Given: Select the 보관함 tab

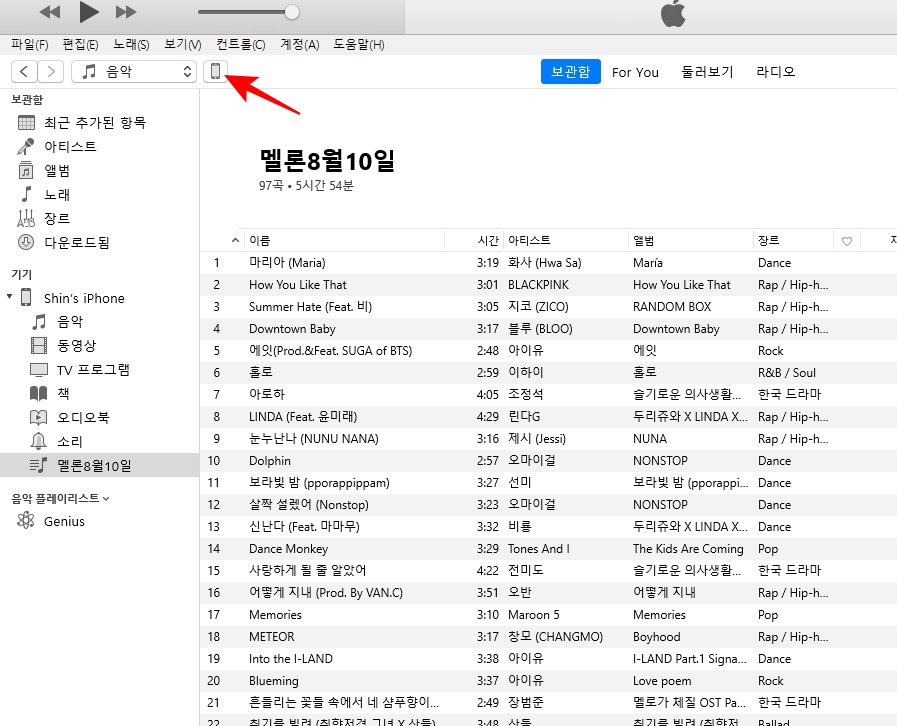Looking at the screenshot, I should click(570, 72).
